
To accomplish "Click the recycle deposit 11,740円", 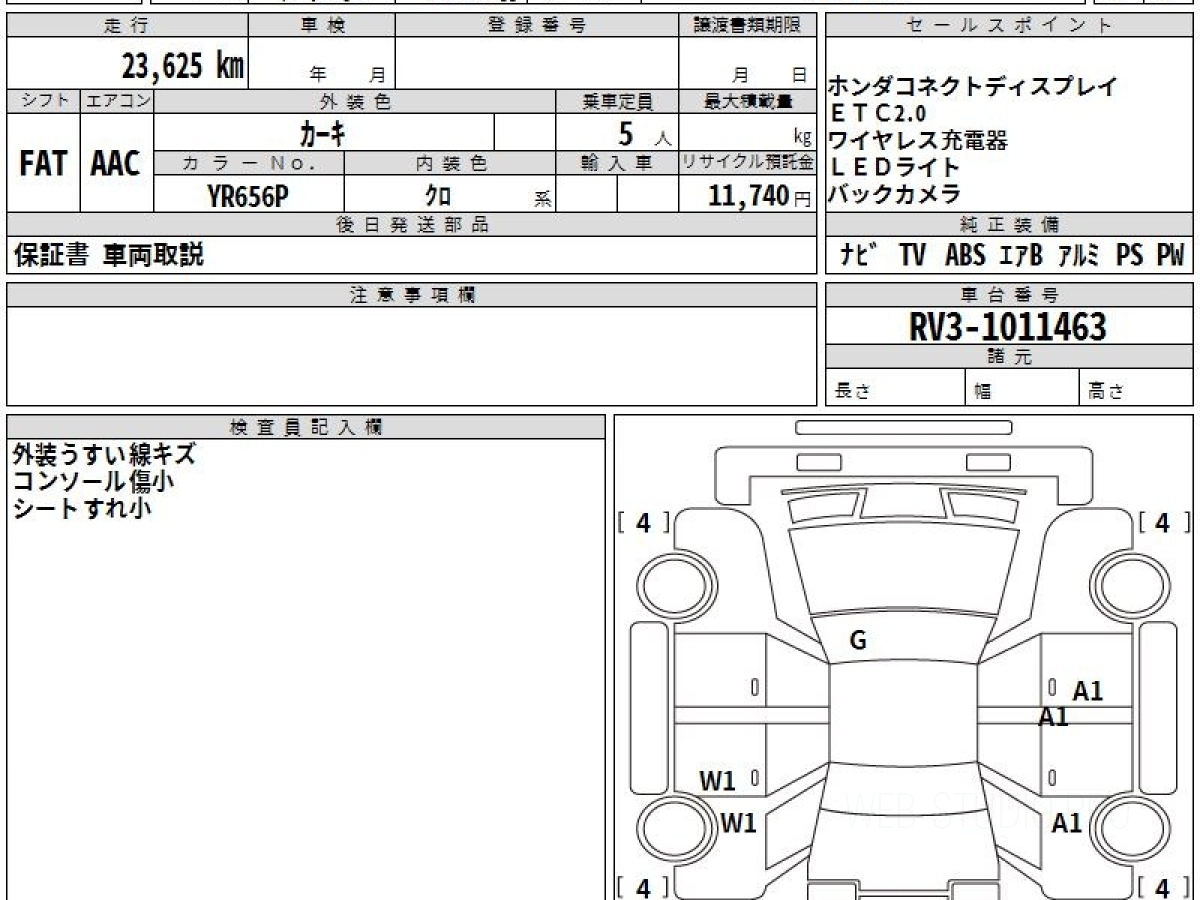I will click(760, 197).
